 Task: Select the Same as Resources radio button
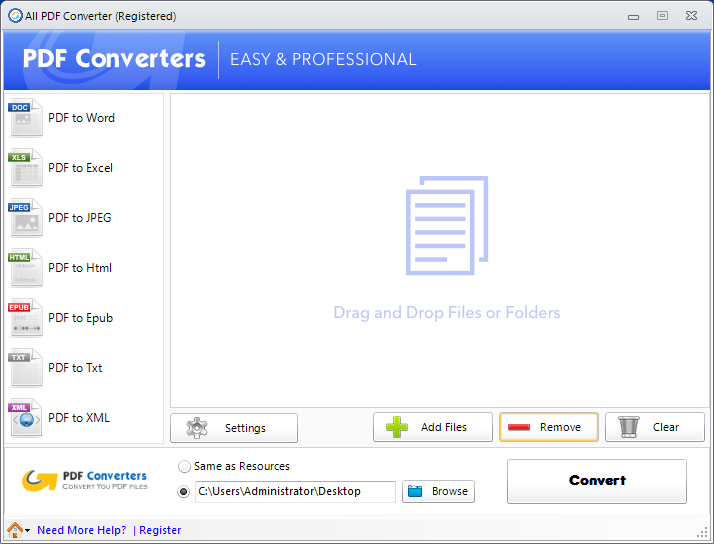pos(184,467)
